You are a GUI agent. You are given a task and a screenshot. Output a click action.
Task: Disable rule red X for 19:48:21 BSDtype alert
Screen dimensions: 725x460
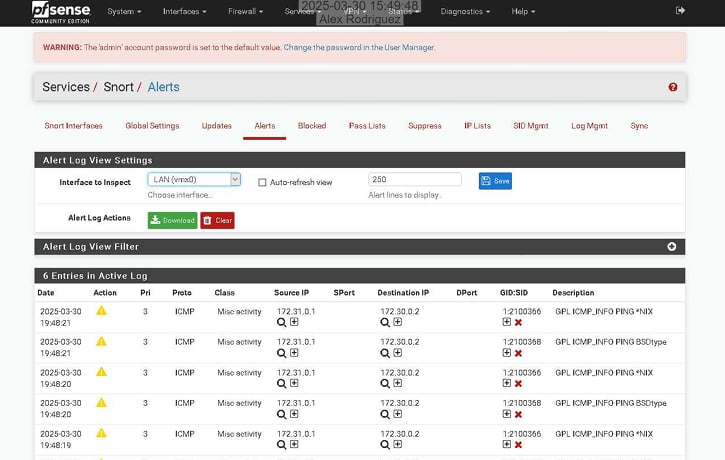(518, 354)
